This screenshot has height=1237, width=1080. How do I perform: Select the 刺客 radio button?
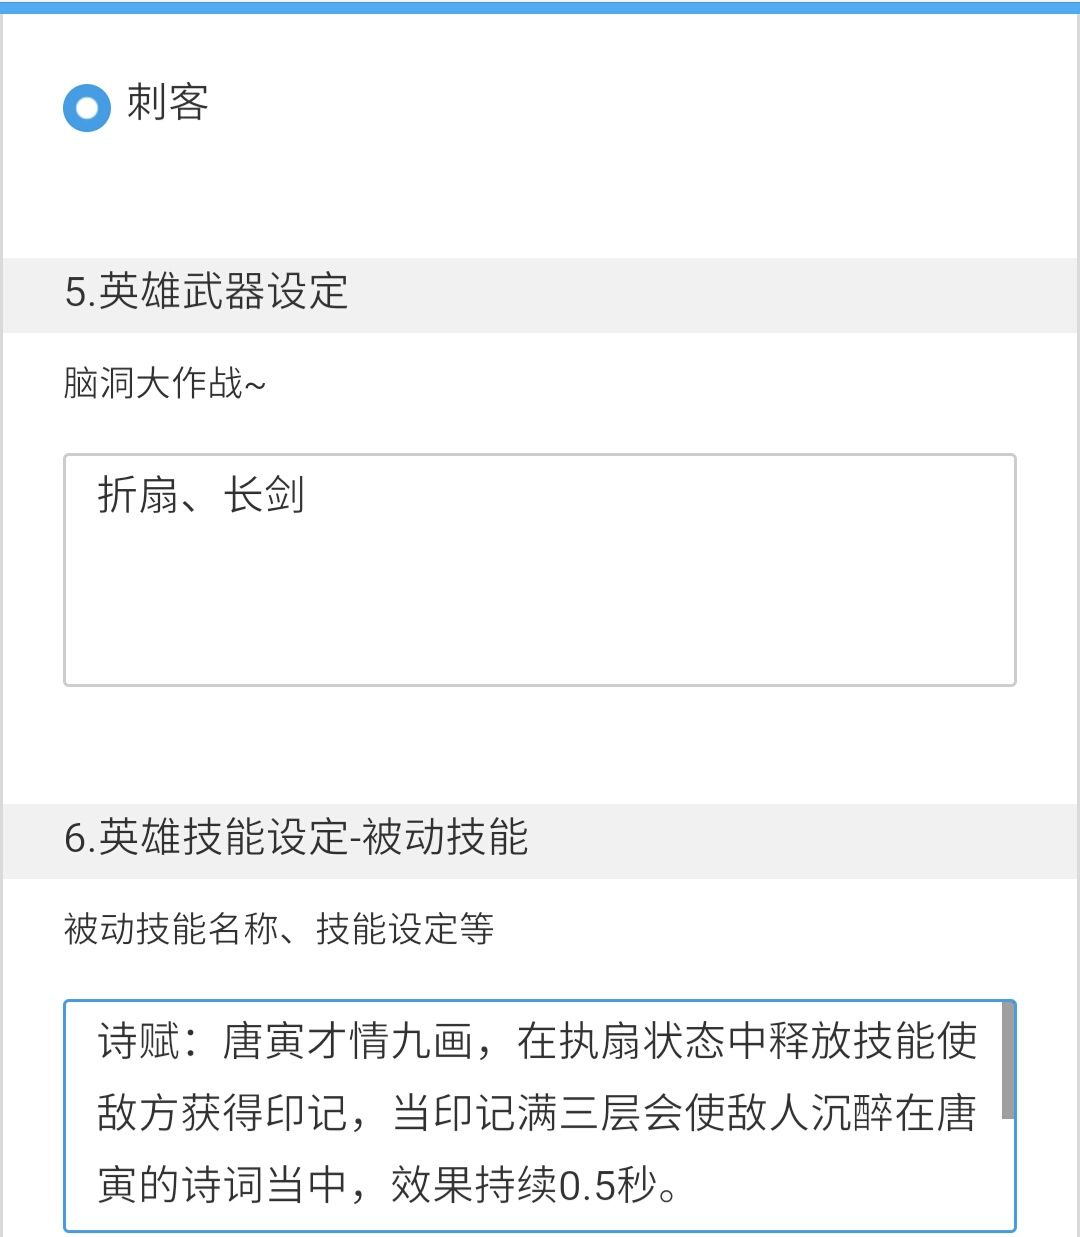(x=87, y=107)
